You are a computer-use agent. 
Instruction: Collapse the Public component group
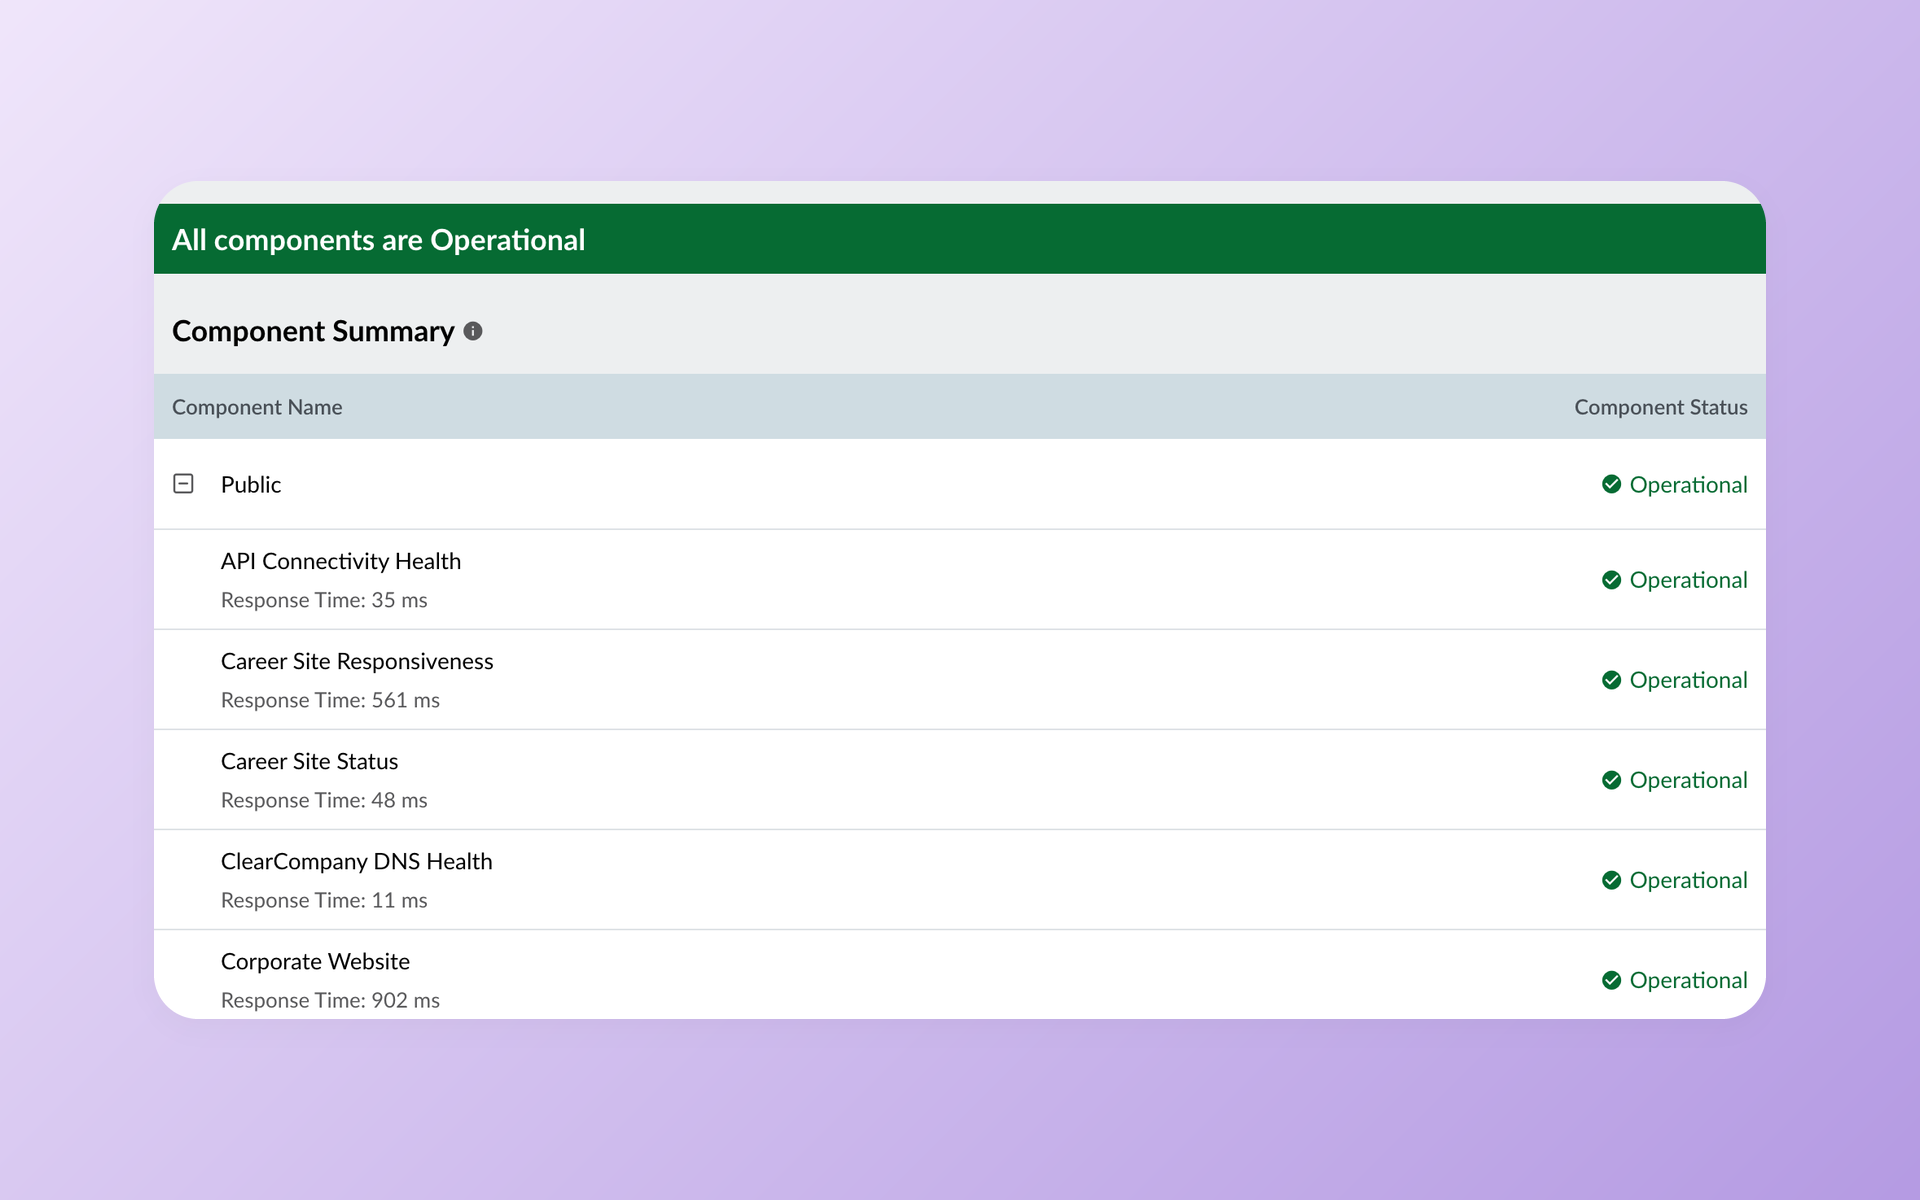pyautogui.click(x=184, y=484)
